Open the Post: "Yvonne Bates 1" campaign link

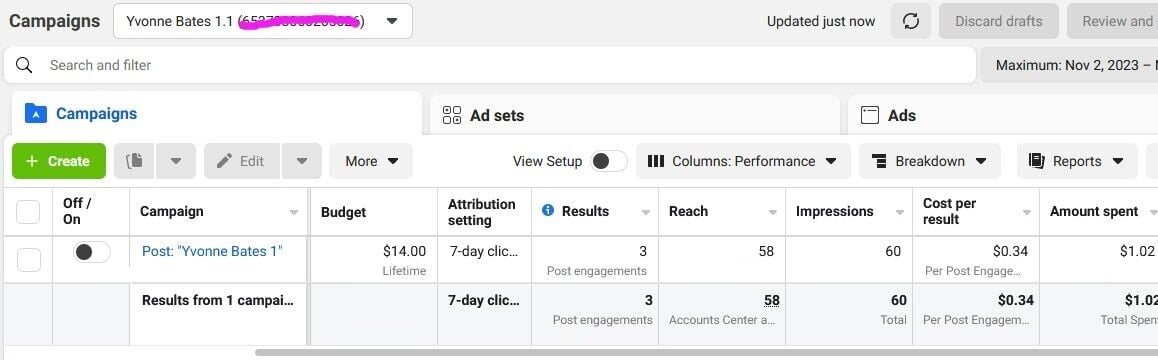[212, 251]
